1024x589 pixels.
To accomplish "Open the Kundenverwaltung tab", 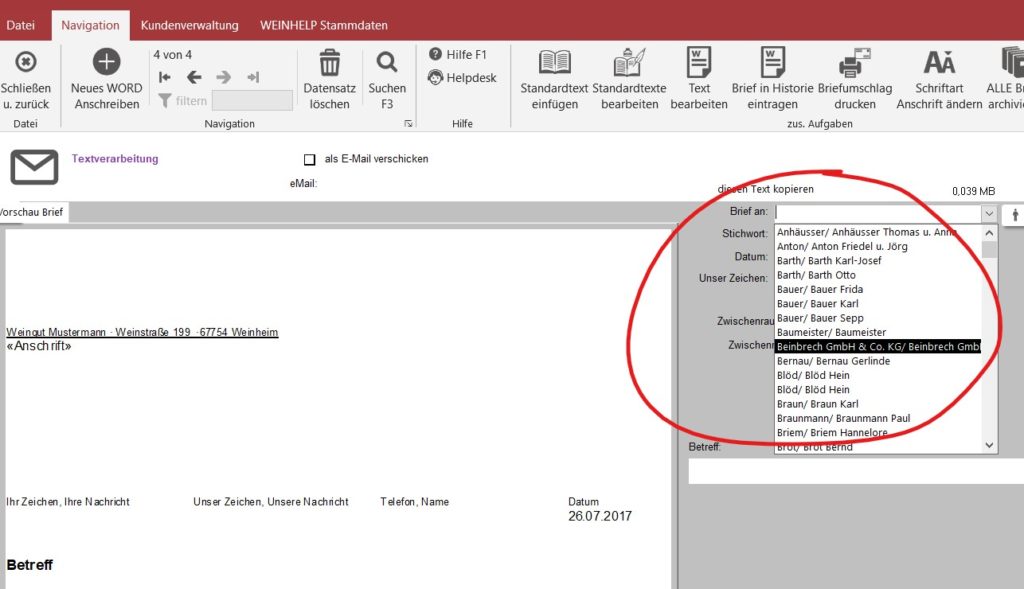I will click(189, 25).
